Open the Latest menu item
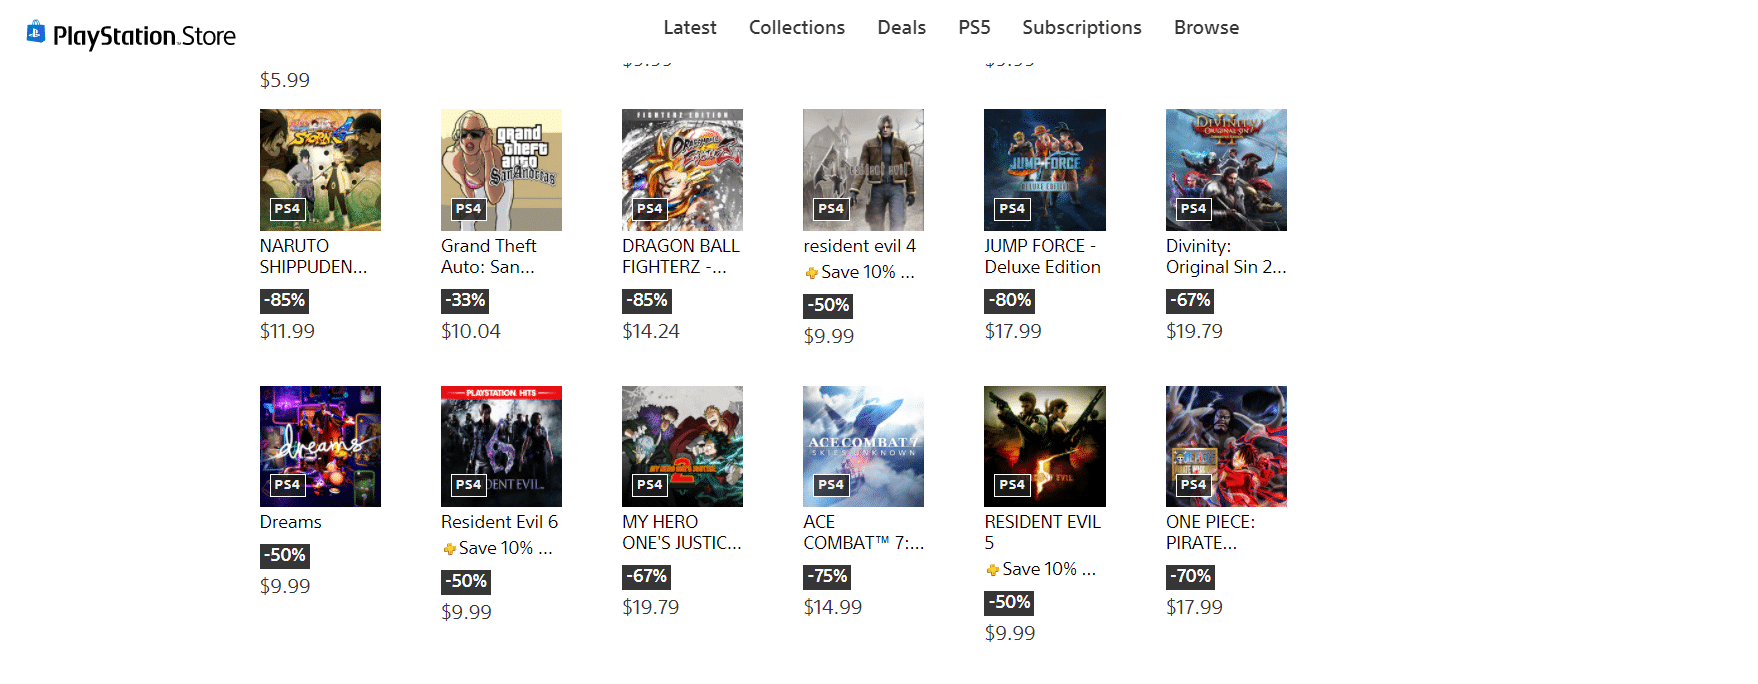This screenshot has width=1758, height=684. [690, 28]
